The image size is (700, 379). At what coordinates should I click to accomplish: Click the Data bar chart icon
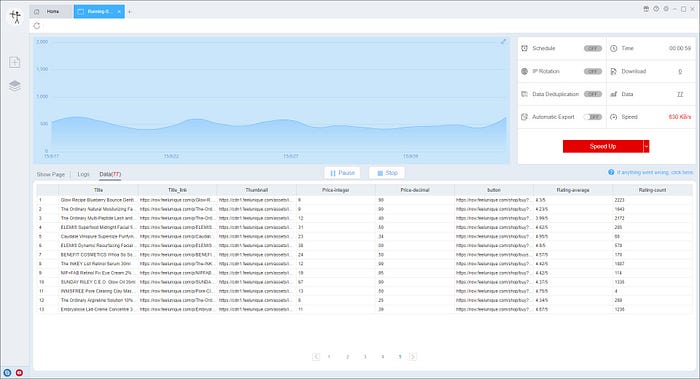coord(613,94)
